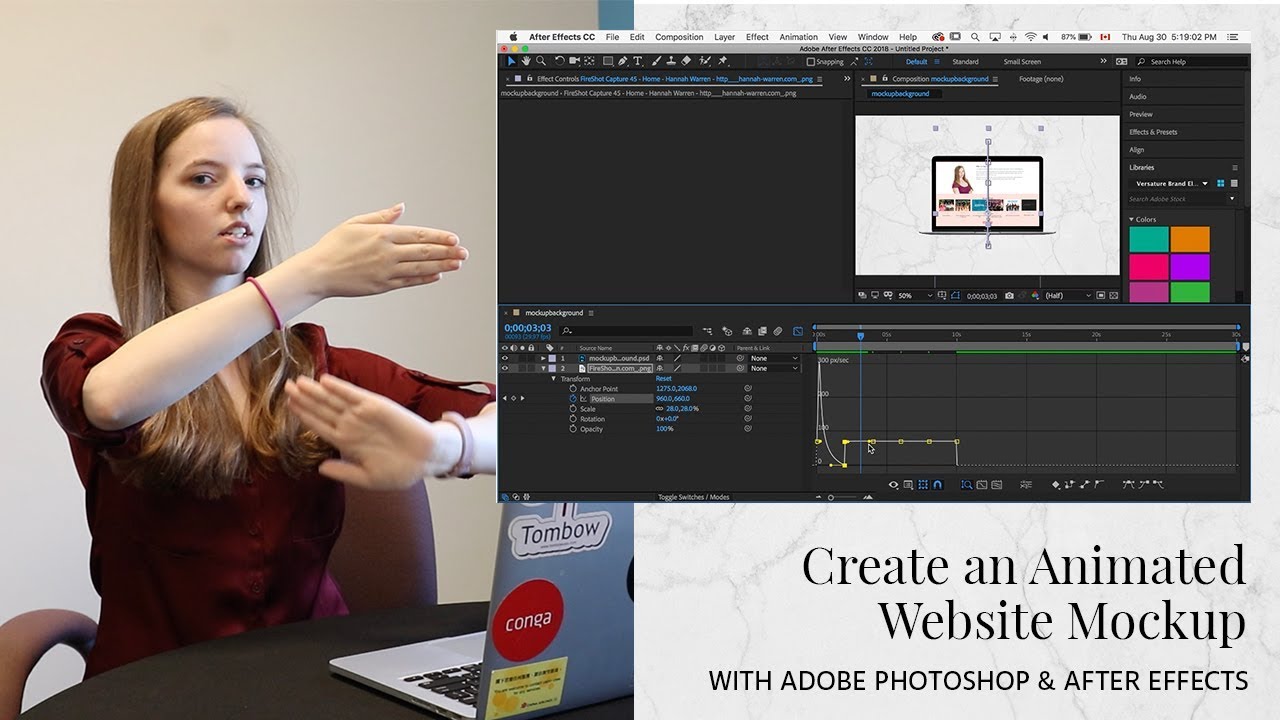Open layer 1 Parent None dropdown

775,358
